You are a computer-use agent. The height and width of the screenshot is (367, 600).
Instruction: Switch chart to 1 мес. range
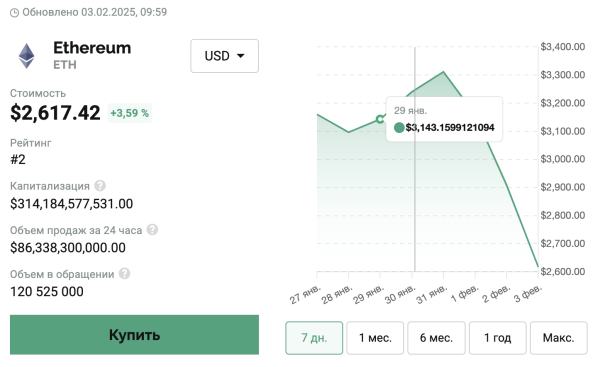coord(375,338)
